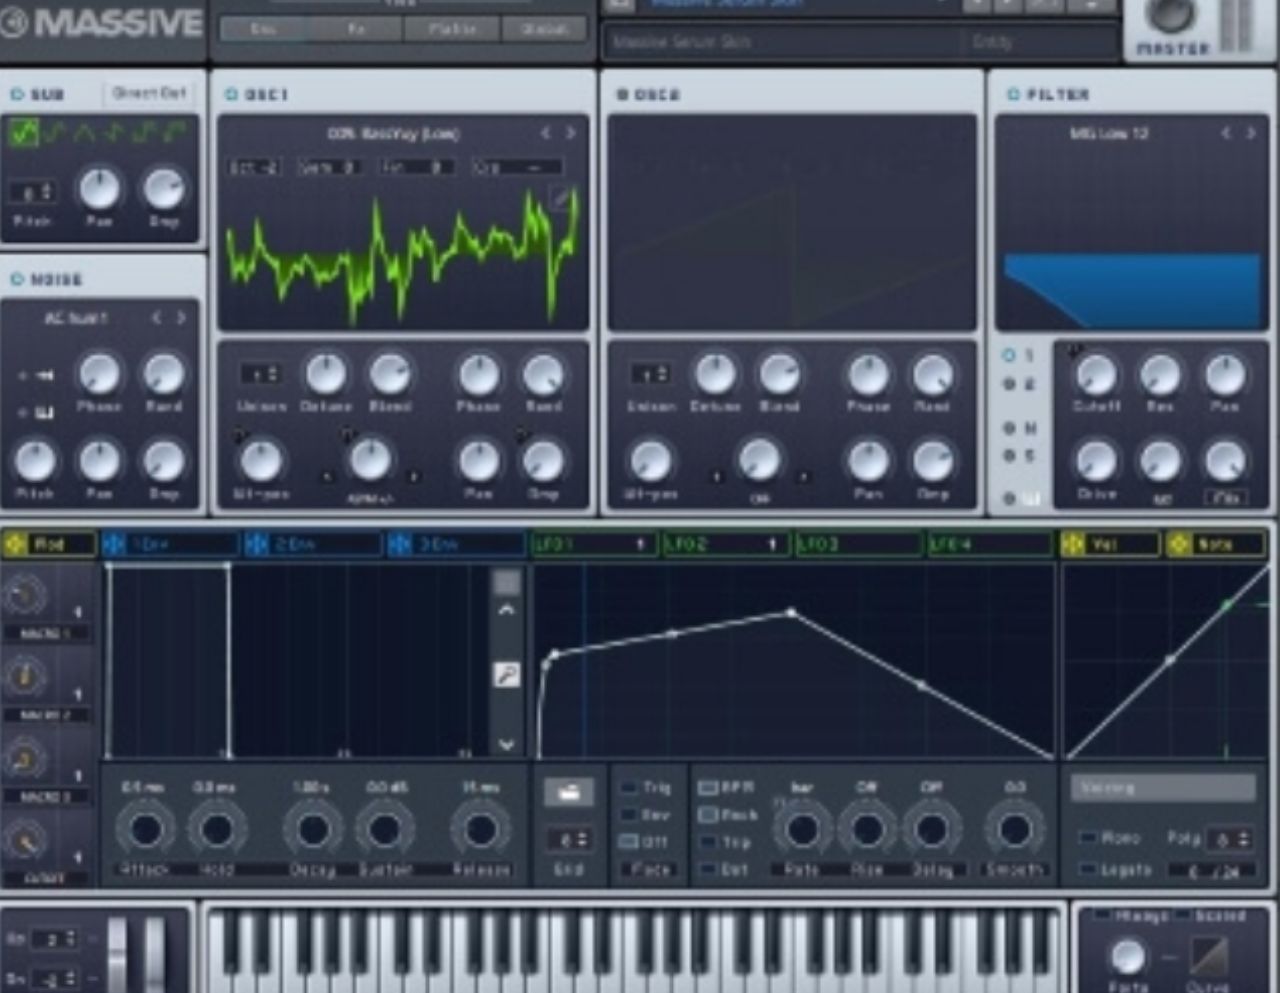Select the LFO 3 tab
Viewport: 1280px width, 993px height.
coord(858,544)
